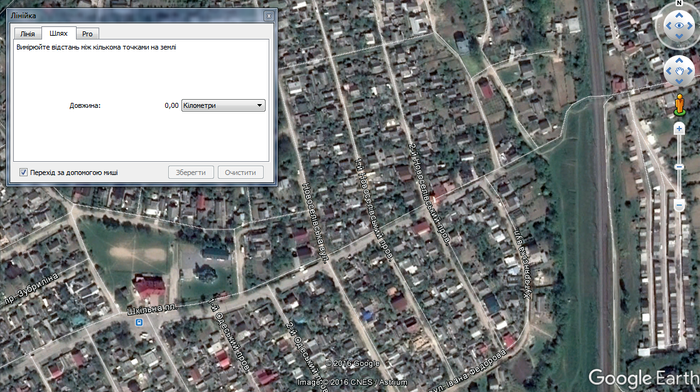Open the Pro tab
Viewport: 700px width, 392px height.
pos(88,33)
